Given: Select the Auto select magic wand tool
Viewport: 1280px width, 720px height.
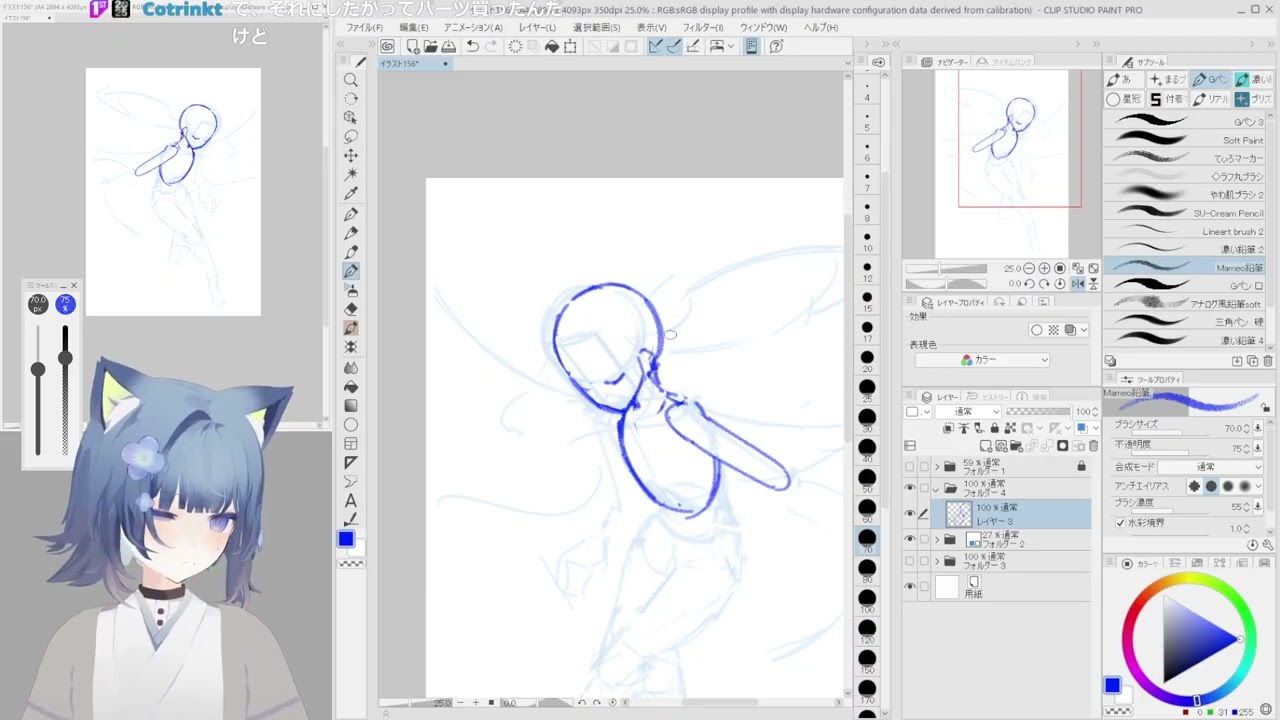Looking at the screenshot, I should click(x=351, y=174).
